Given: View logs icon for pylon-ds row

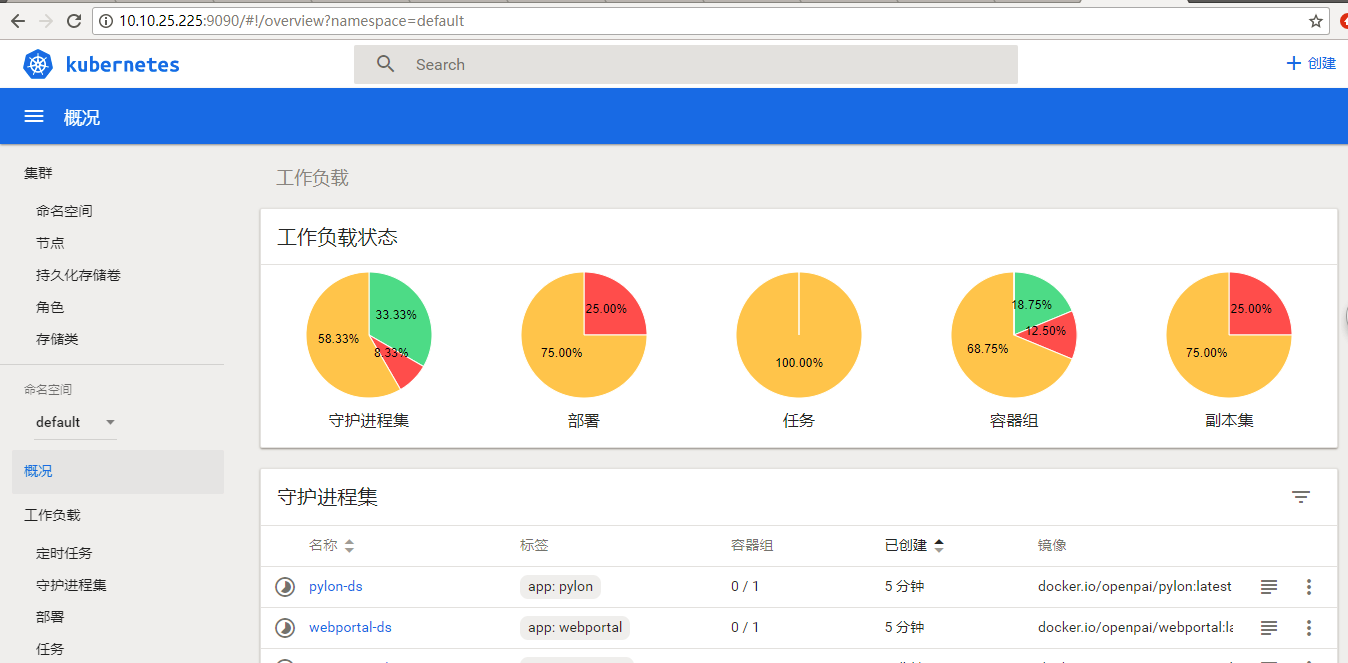Looking at the screenshot, I should coord(1268,587).
